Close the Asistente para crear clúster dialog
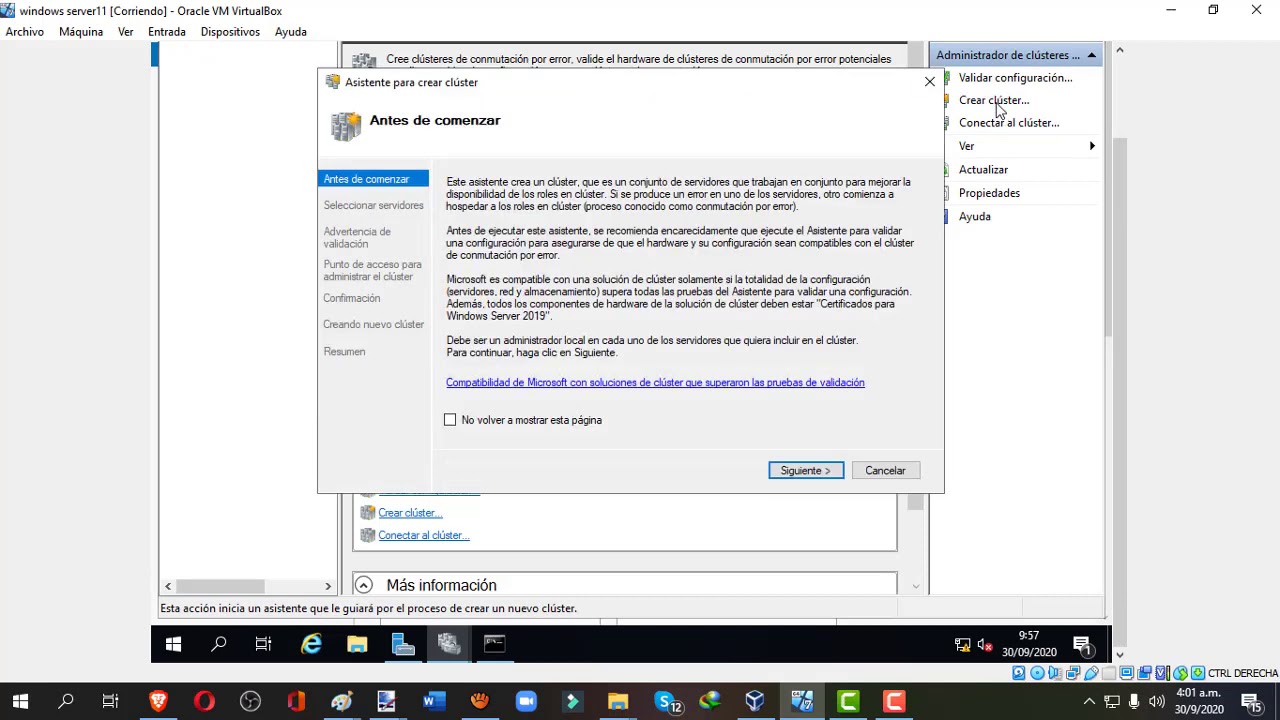Image resolution: width=1280 pixels, height=720 pixels. click(x=930, y=82)
